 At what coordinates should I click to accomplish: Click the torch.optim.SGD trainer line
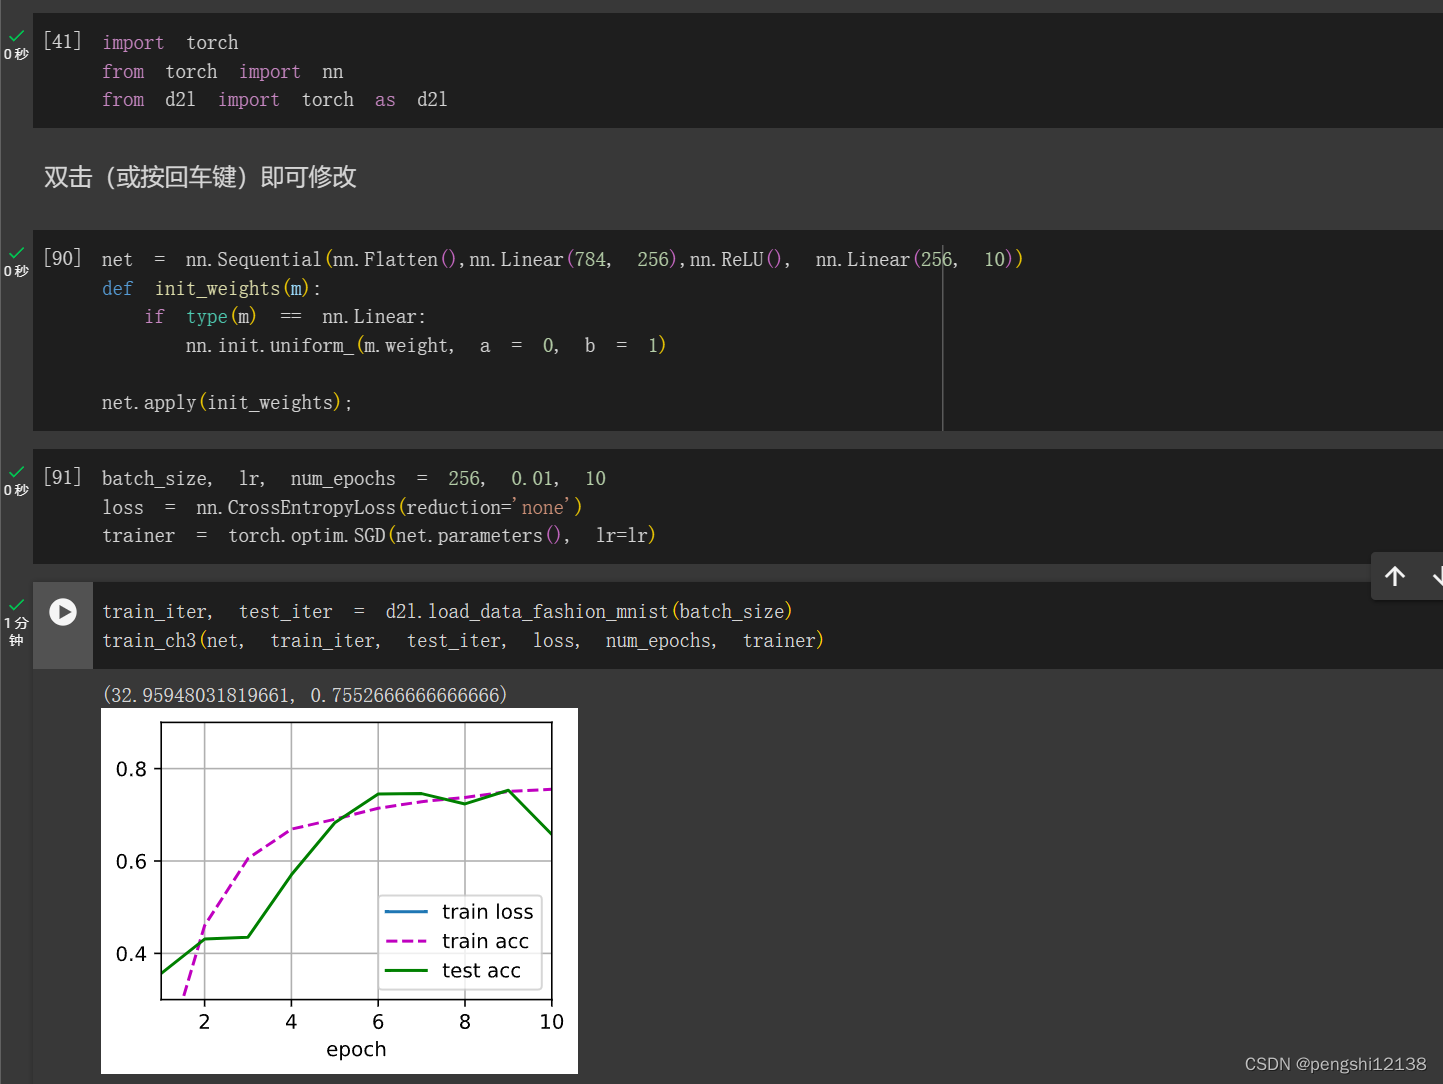pos(379,536)
